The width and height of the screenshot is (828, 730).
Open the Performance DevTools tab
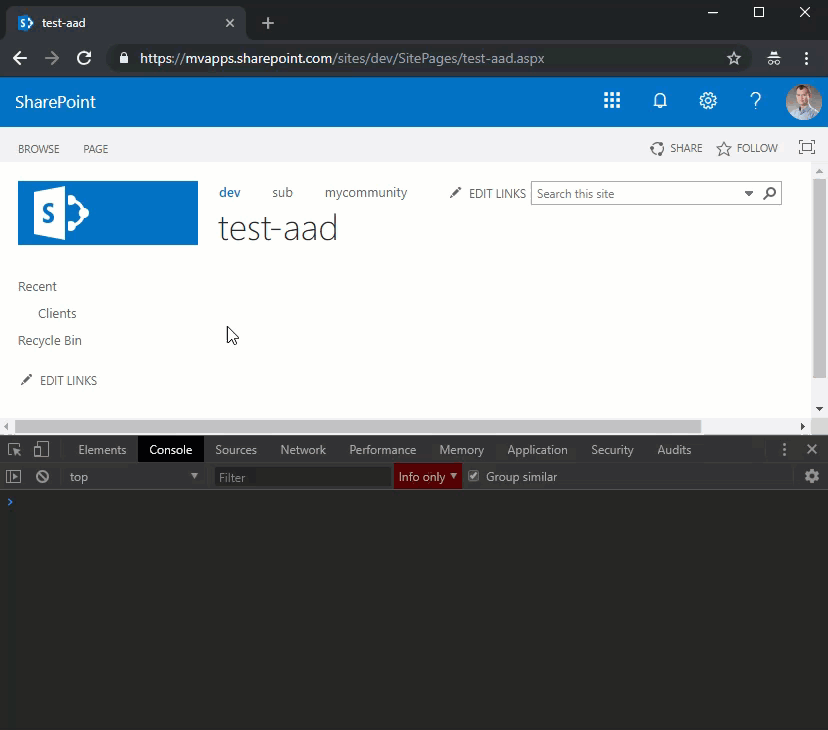(383, 450)
